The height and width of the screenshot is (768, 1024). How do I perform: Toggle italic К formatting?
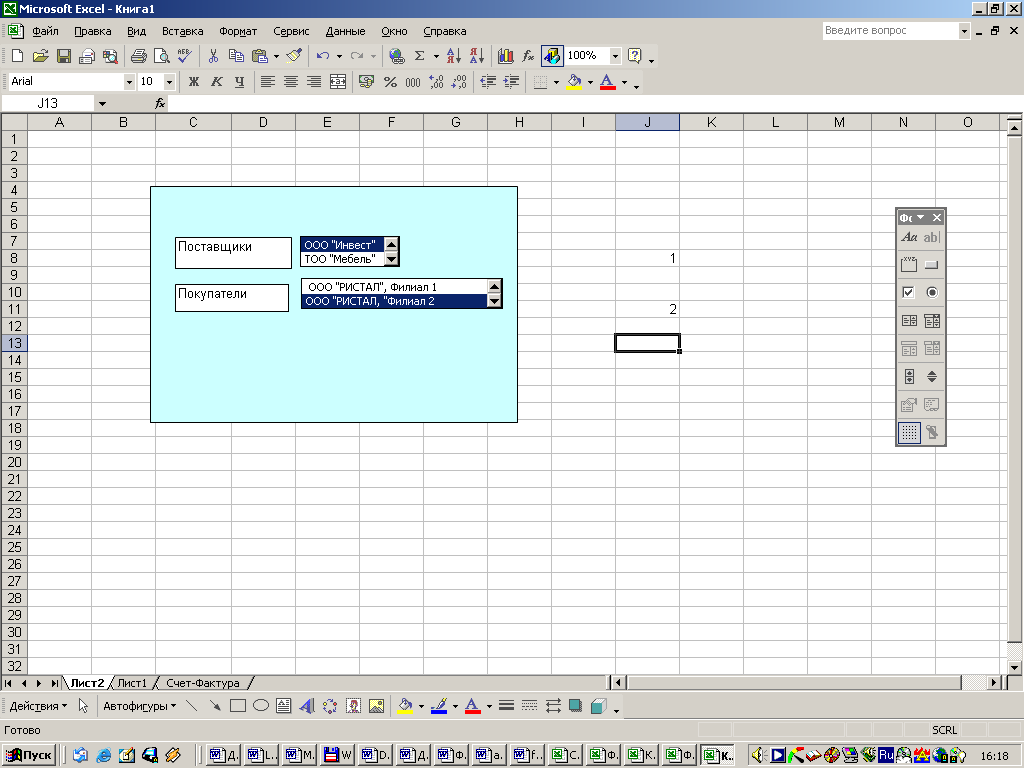[217, 82]
